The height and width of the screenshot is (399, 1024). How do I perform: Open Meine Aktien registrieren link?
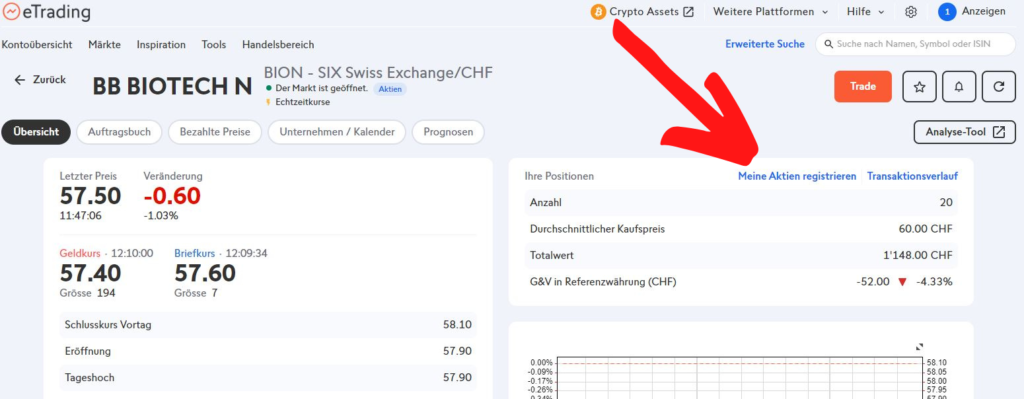(797, 176)
